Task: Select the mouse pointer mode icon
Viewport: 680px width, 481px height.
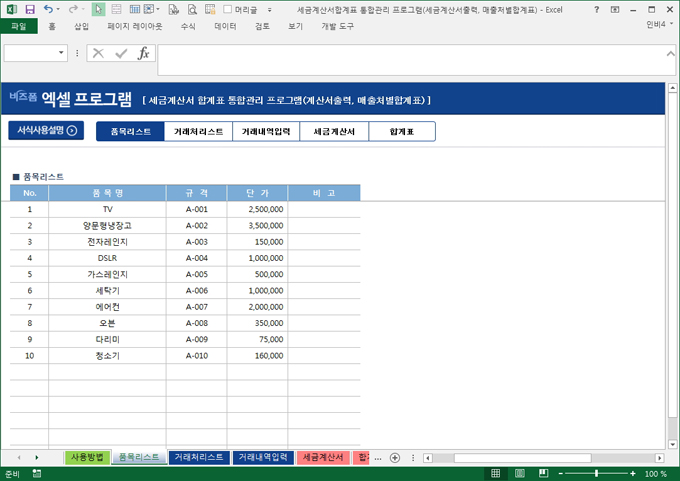Action: [98, 9]
